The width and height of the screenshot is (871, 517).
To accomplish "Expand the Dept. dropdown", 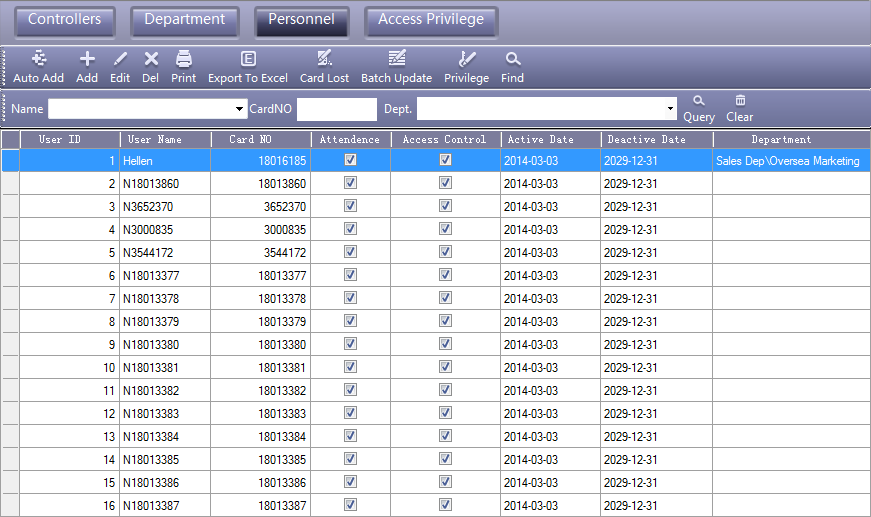I will coord(670,109).
